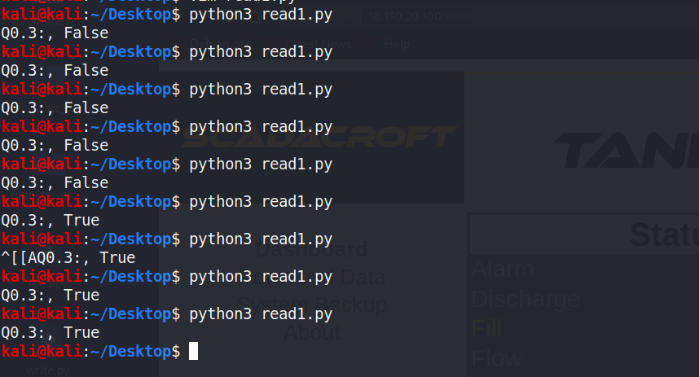The image size is (699, 377).
Task: Select the About link in the background page
Action: [x=312, y=332]
